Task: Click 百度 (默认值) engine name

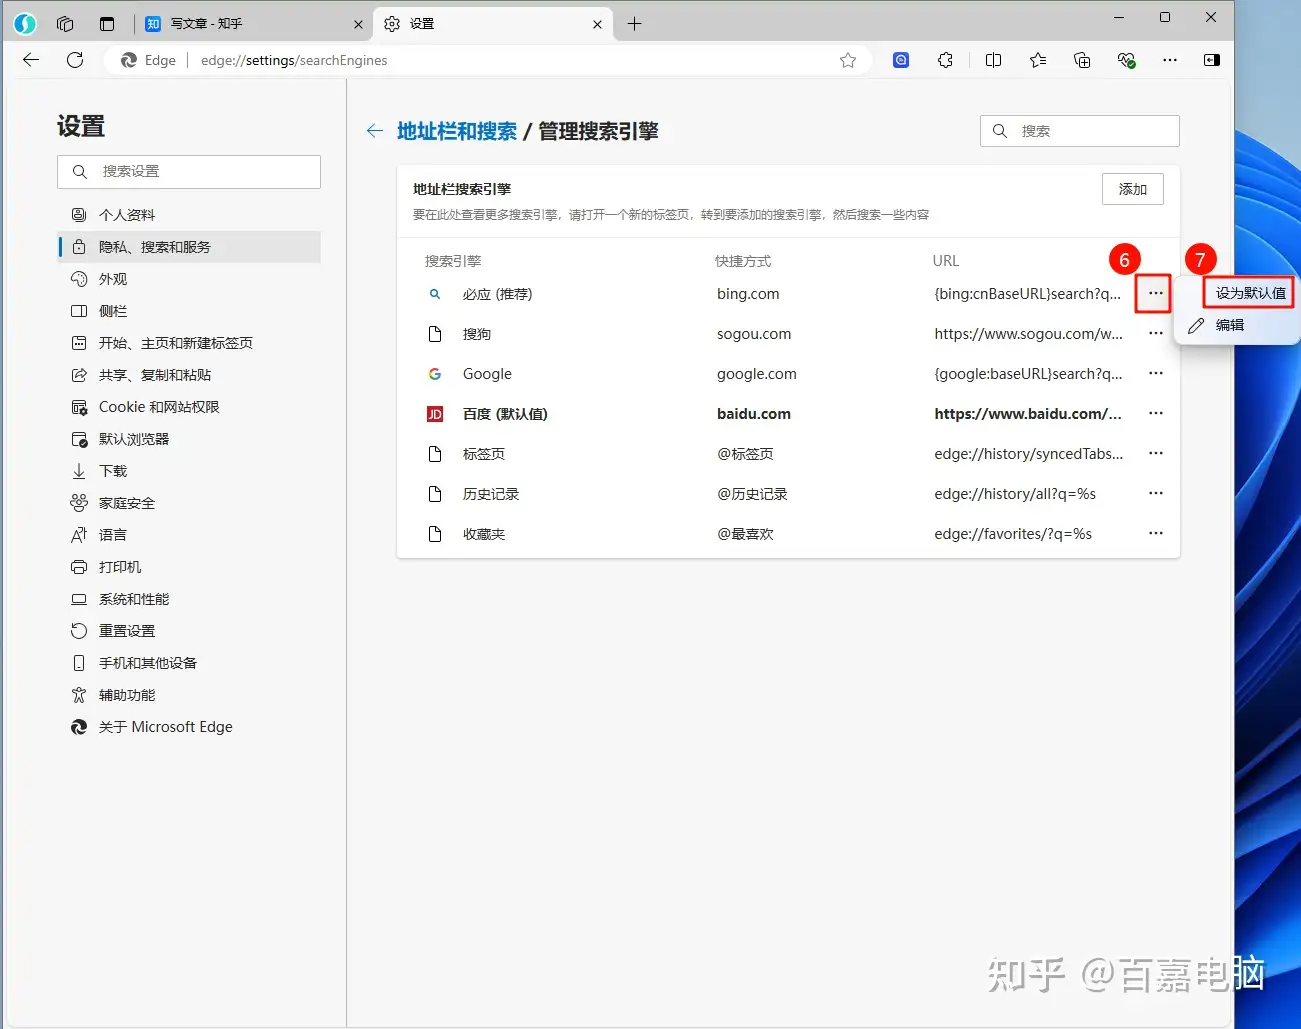Action: coord(505,414)
